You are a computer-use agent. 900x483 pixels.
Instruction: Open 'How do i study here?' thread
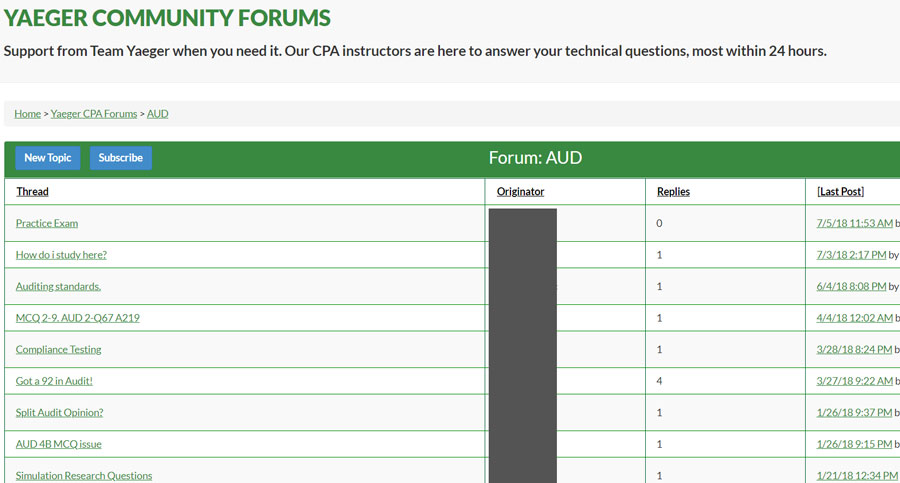click(x=61, y=254)
